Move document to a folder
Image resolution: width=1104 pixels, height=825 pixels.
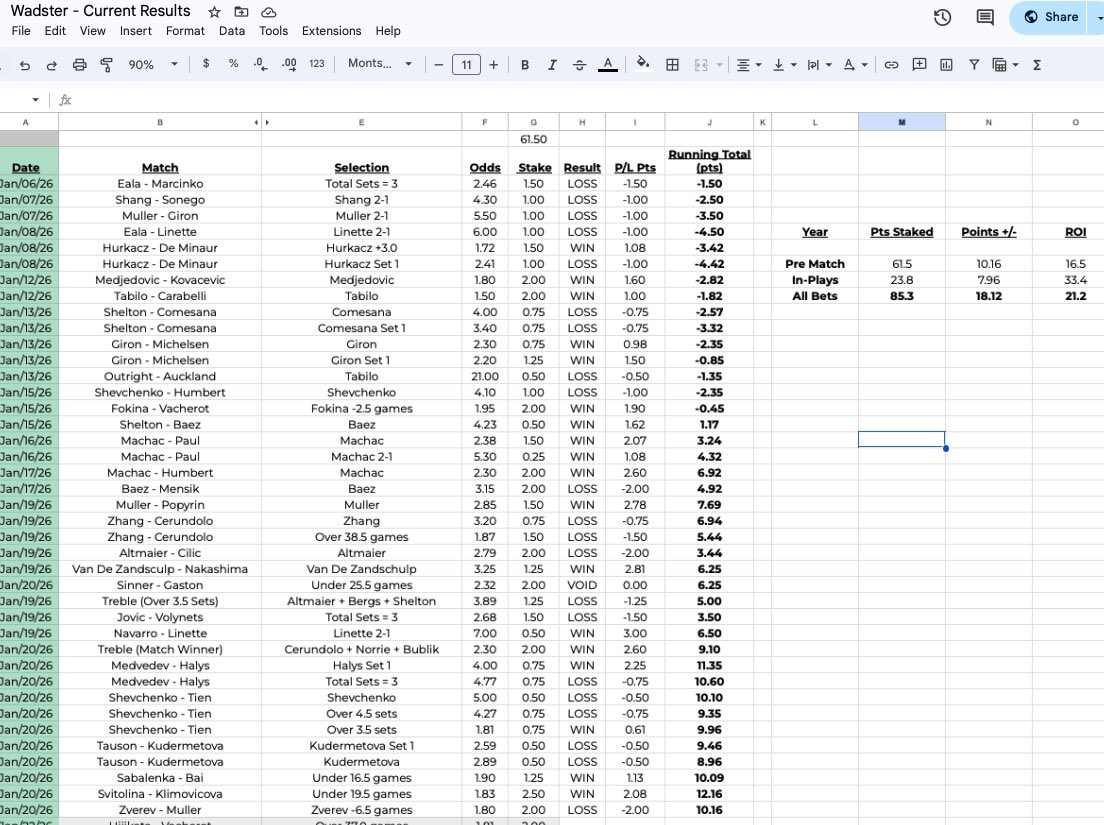point(242,12)
